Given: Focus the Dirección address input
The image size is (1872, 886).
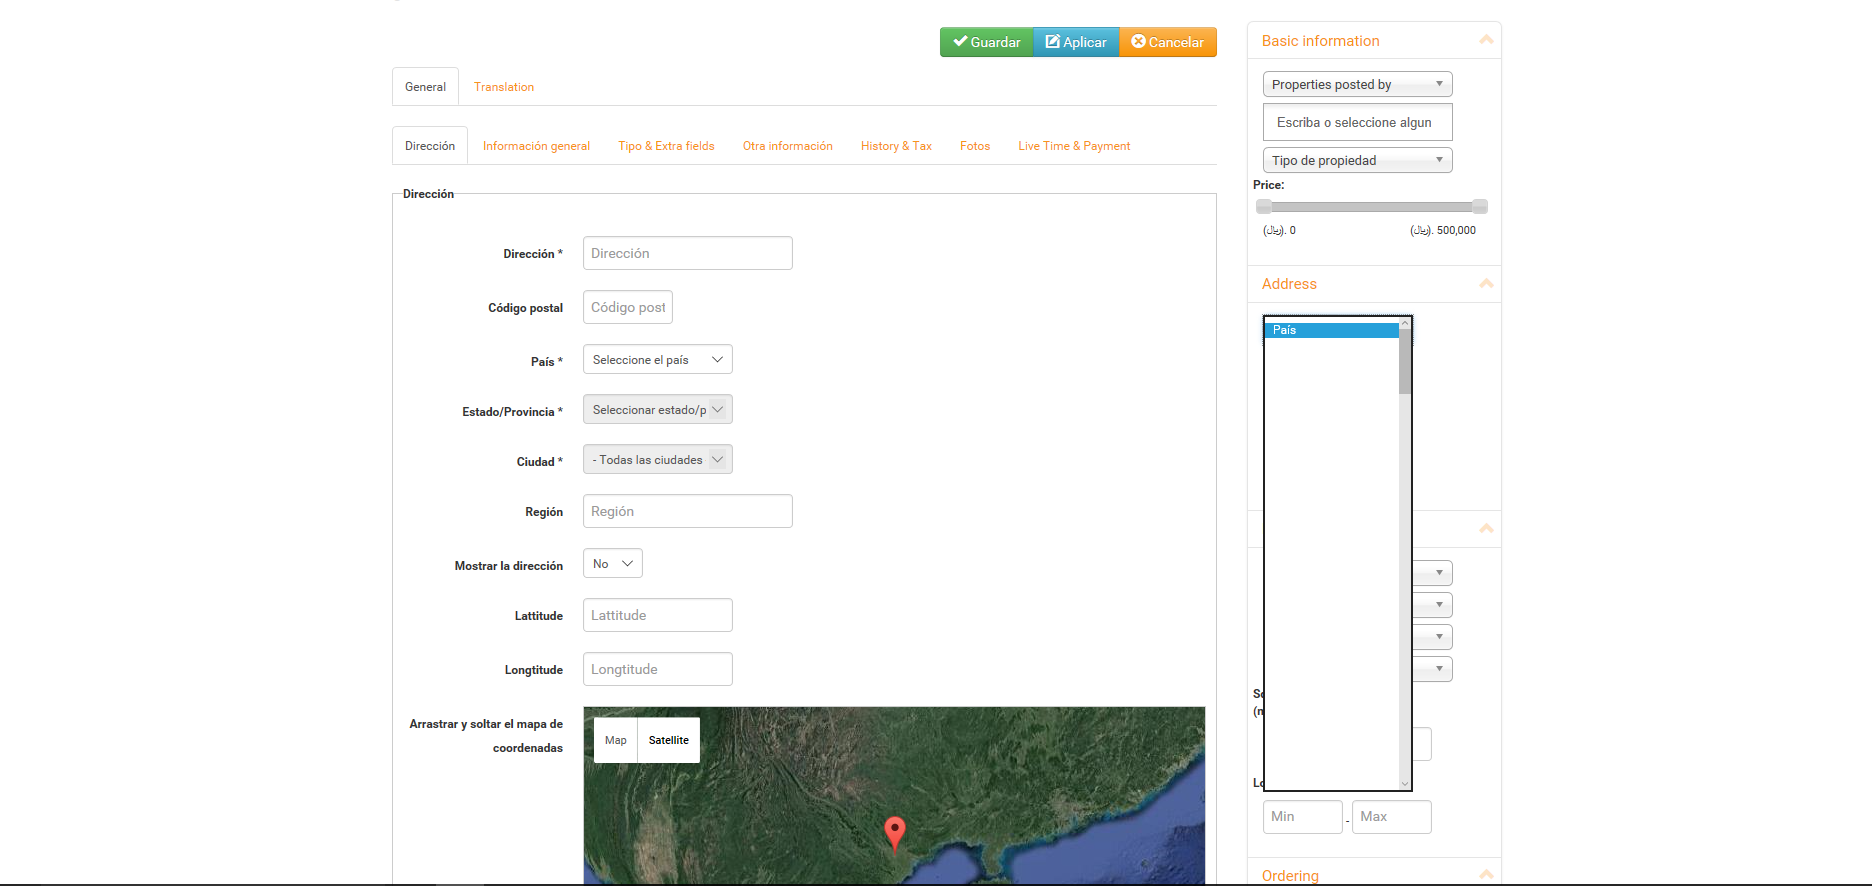Looking at the screenshot, I should (688, 253).
